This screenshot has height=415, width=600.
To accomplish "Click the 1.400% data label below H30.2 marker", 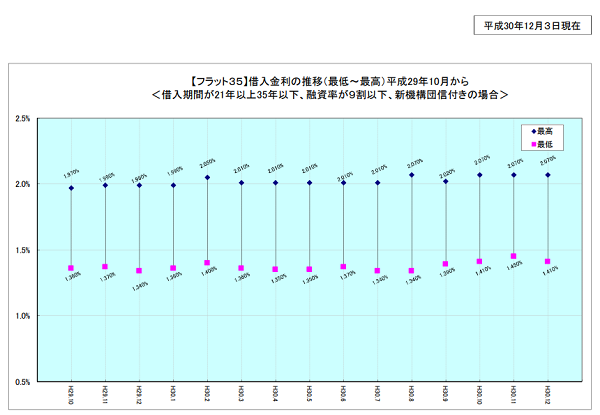I will 209,272.
